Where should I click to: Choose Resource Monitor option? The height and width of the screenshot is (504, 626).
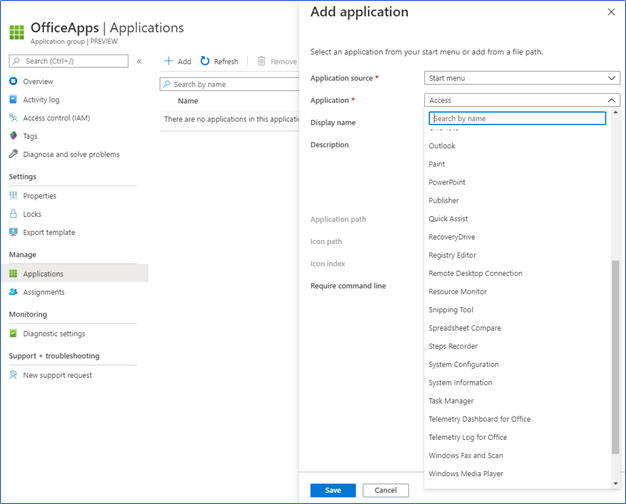click(x=458, y=291)
